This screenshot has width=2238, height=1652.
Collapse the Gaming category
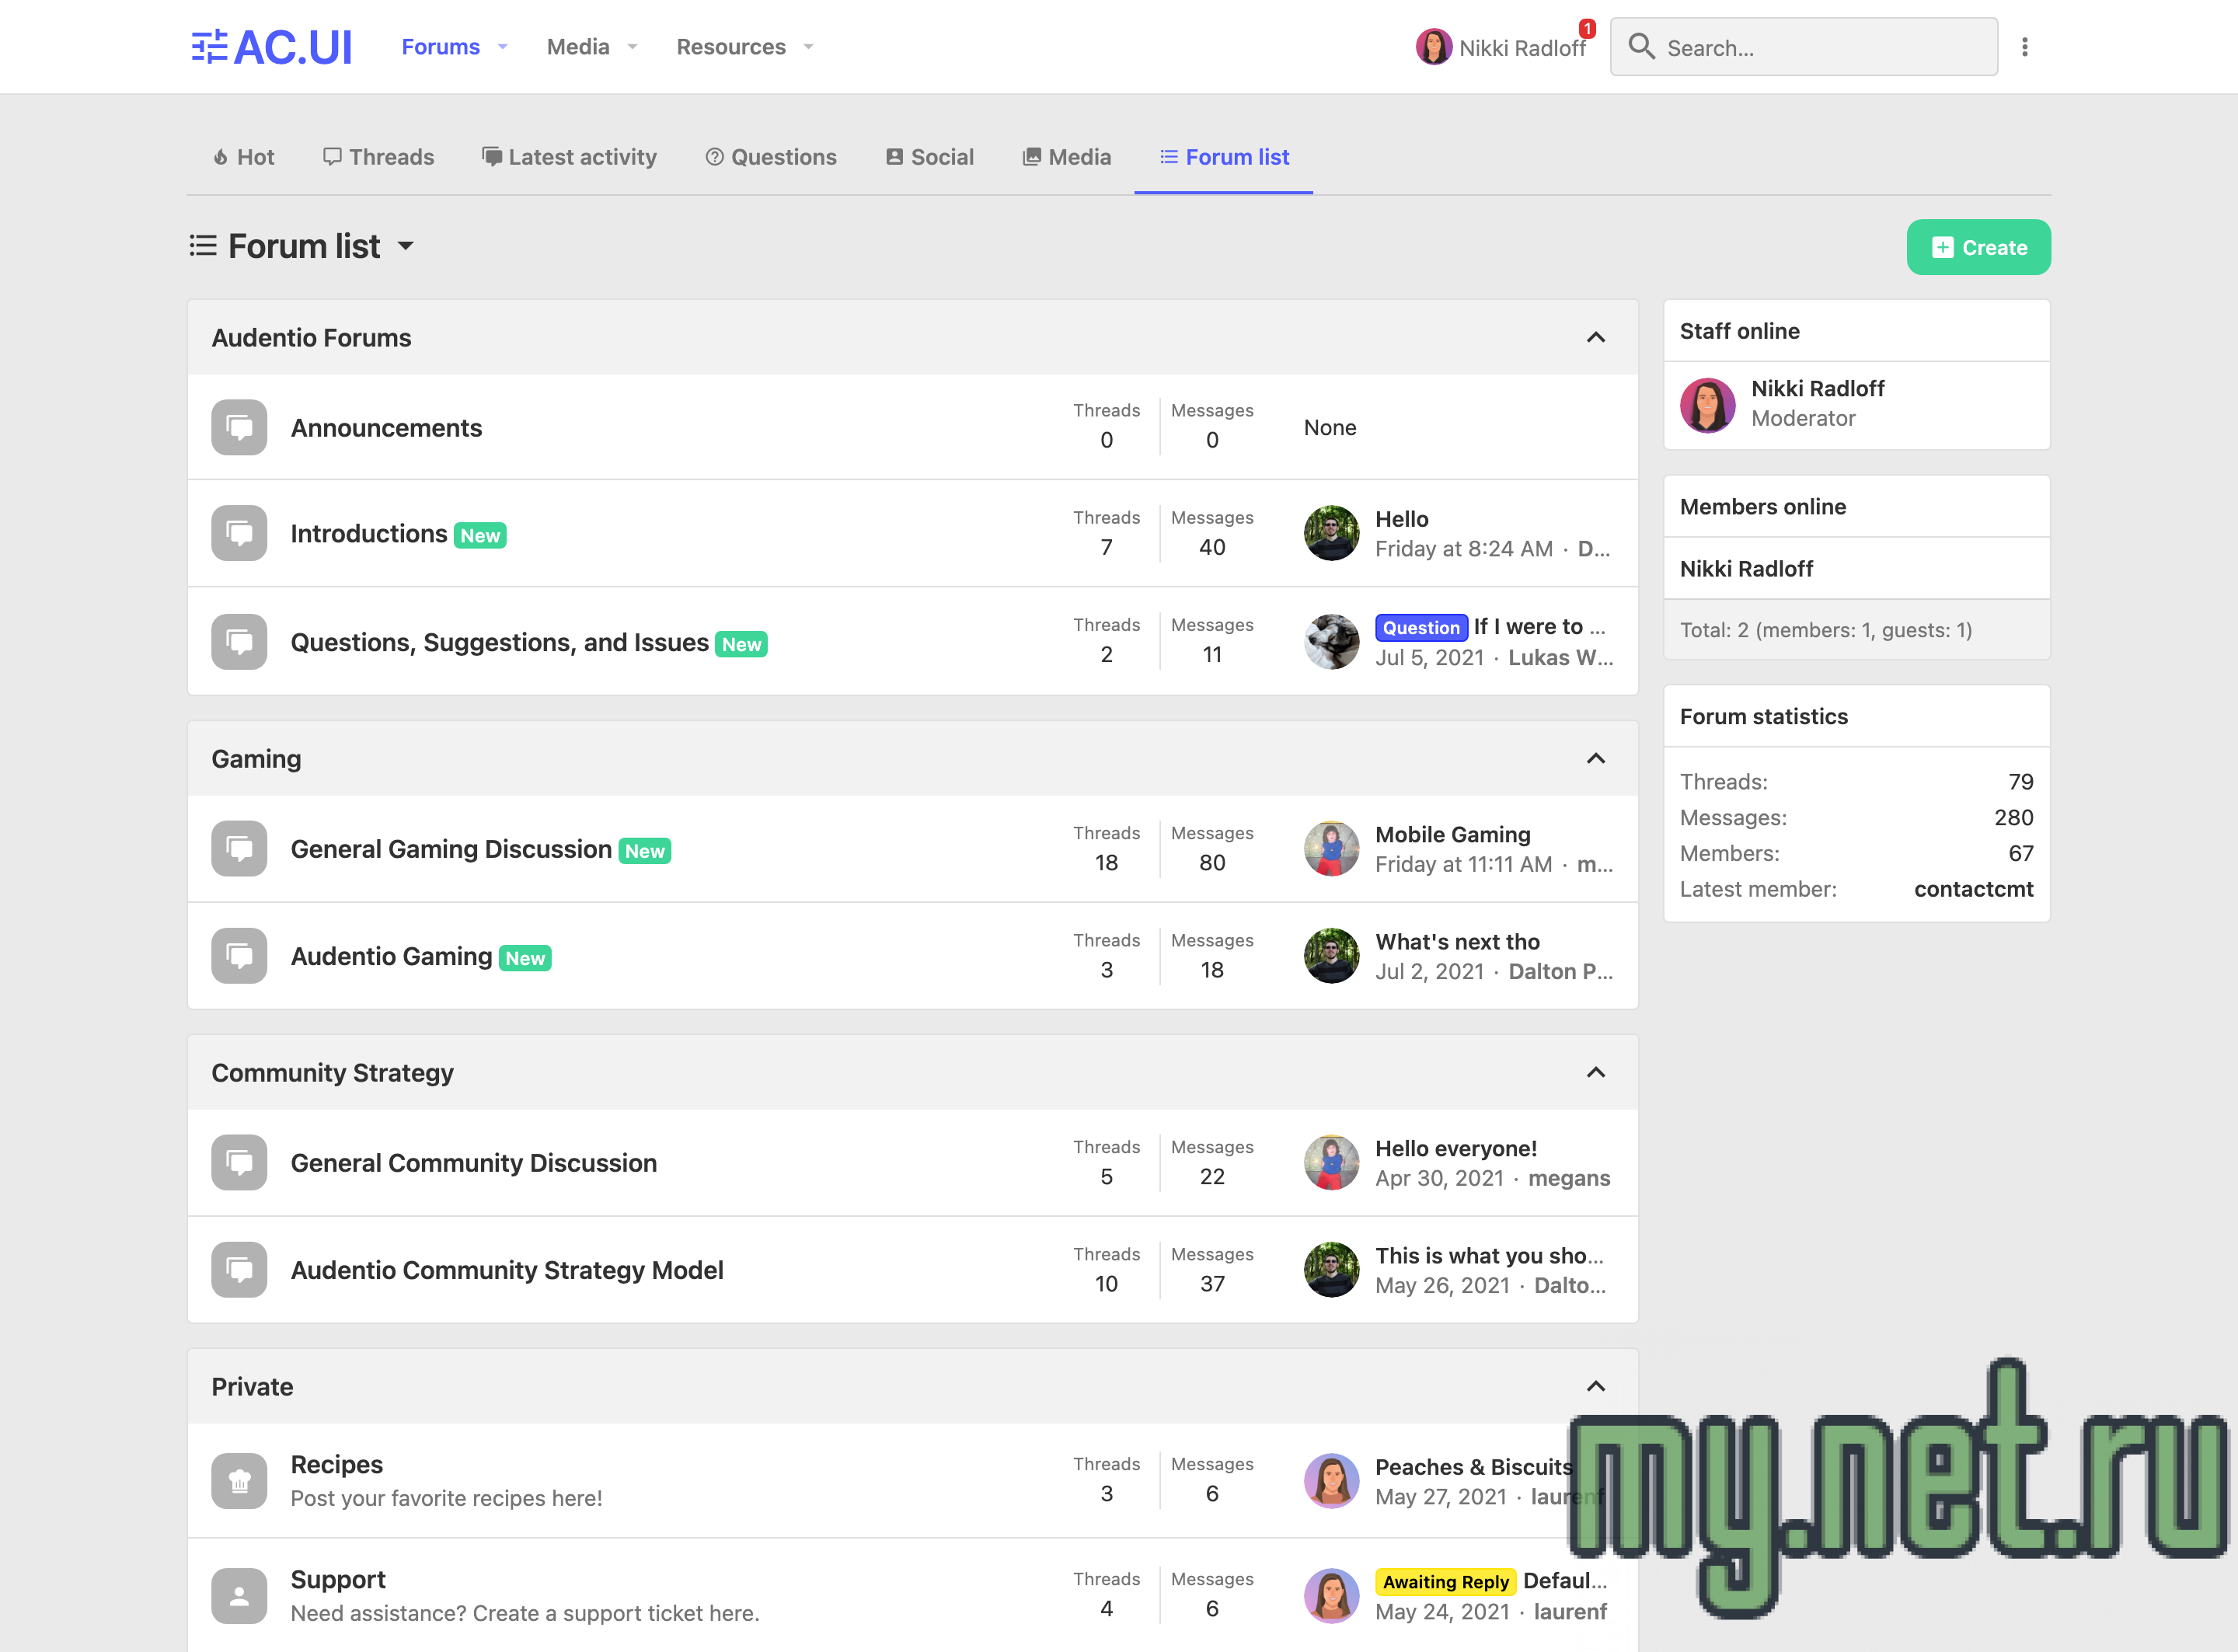point(1595,759)
